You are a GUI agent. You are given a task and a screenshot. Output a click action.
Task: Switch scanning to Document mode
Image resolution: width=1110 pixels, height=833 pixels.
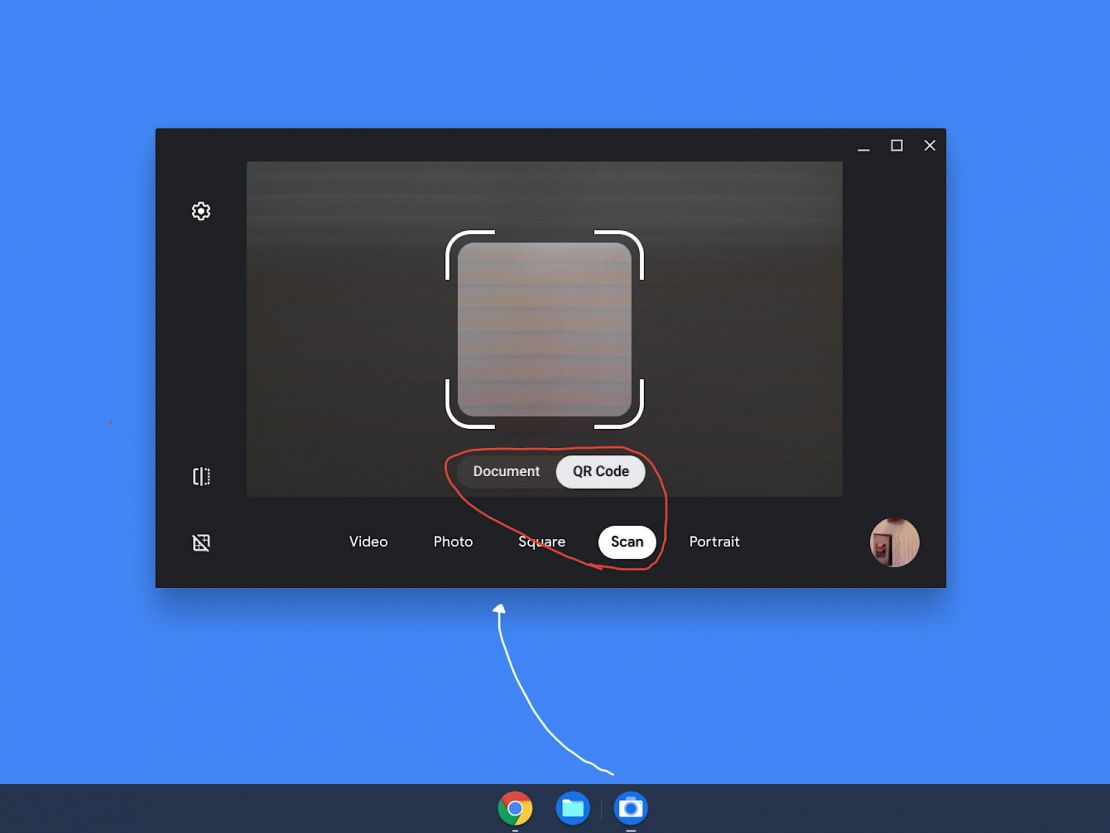click(x=506, y=471)
